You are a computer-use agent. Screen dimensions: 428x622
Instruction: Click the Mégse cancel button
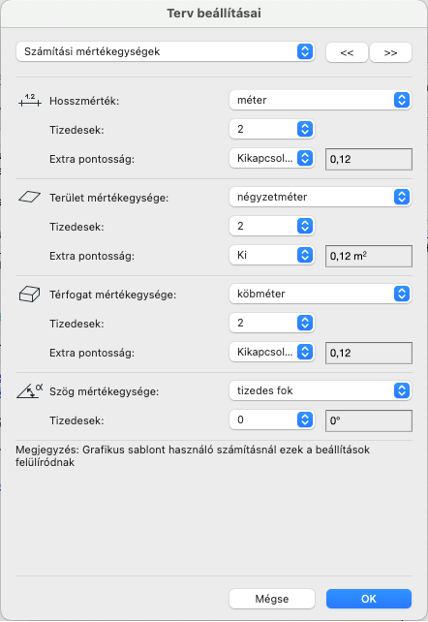point(272,599)
